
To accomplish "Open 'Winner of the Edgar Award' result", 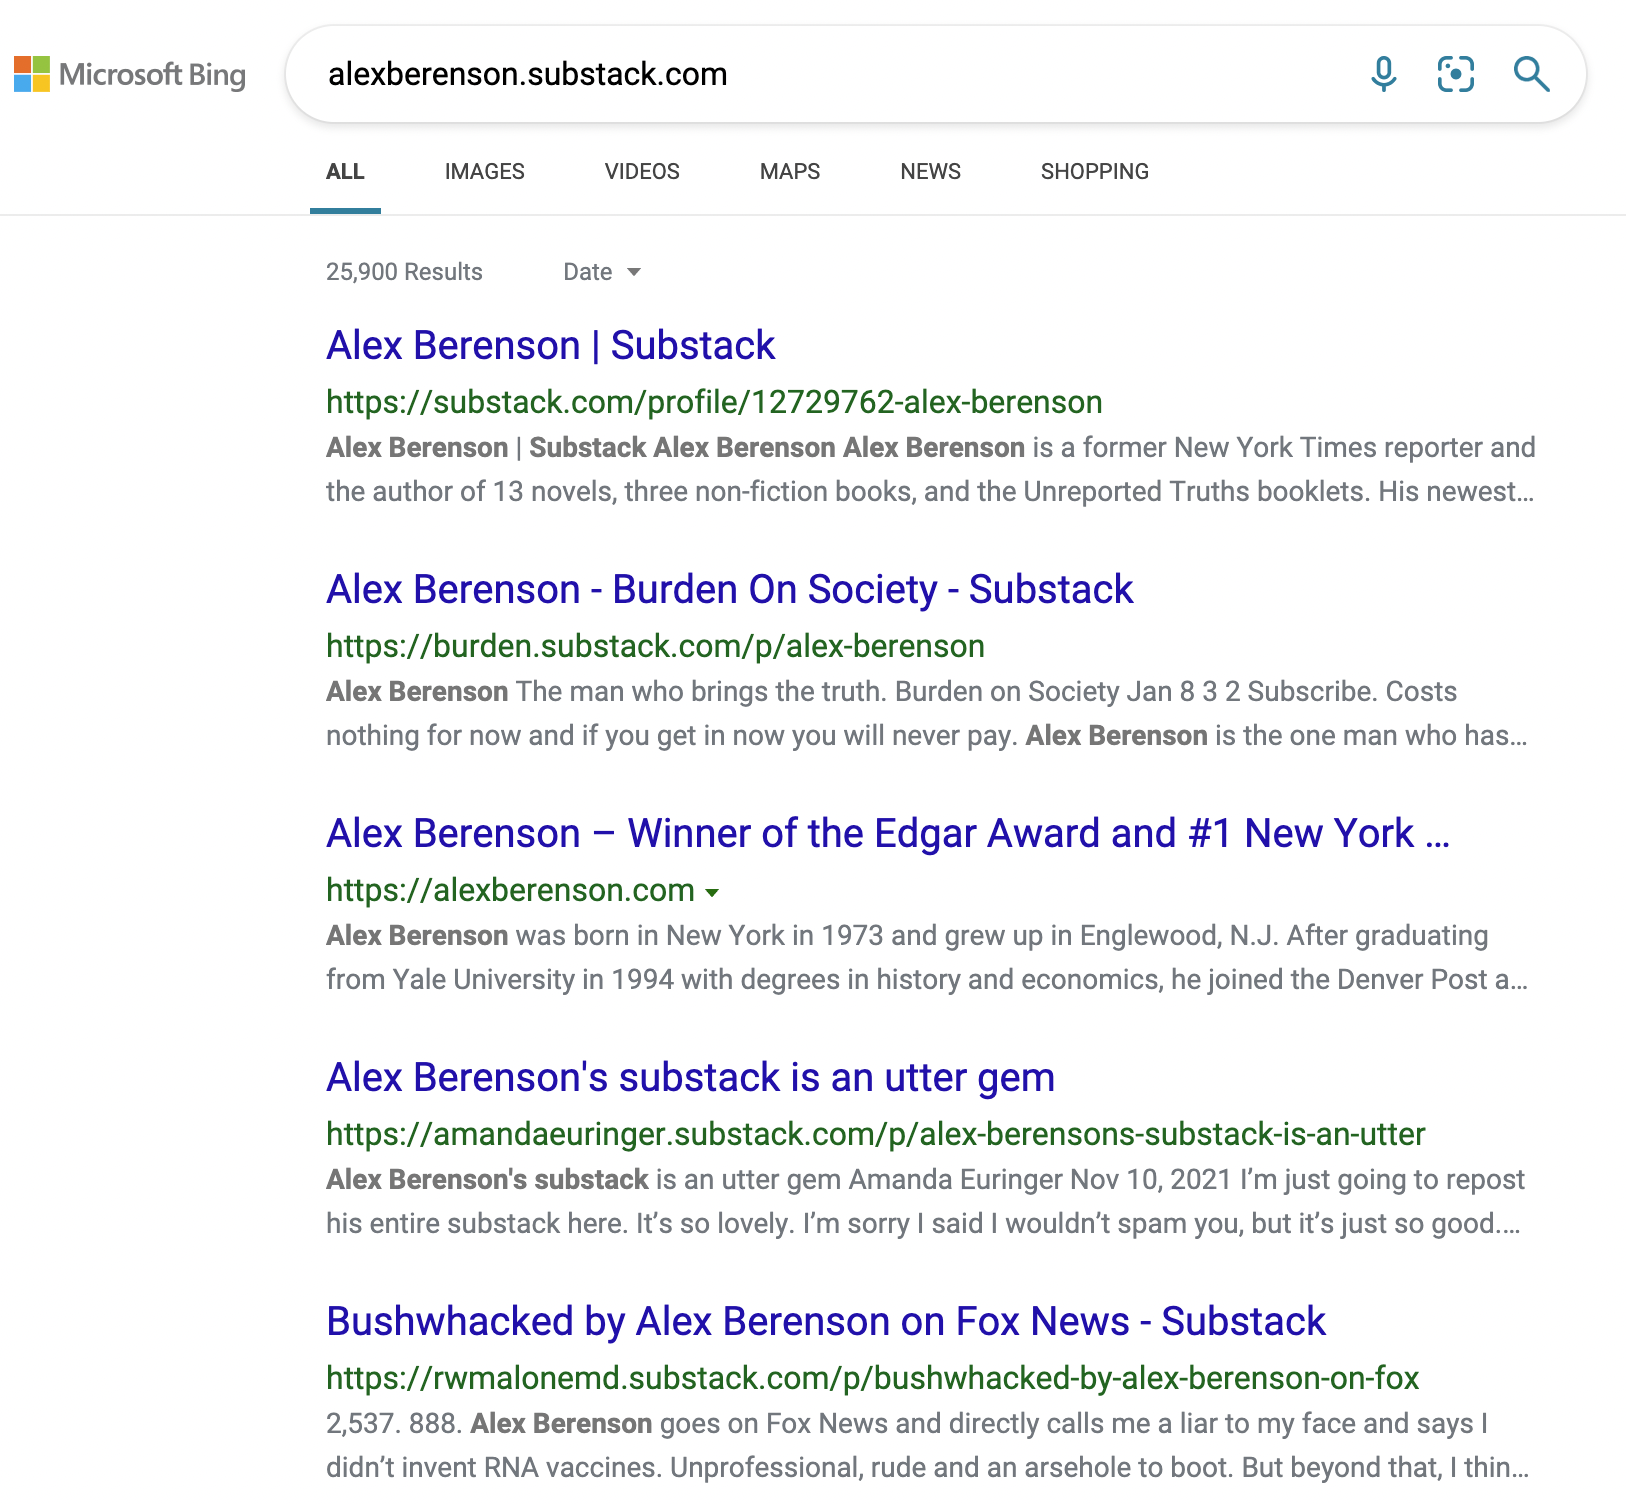I will click(888, 834).
